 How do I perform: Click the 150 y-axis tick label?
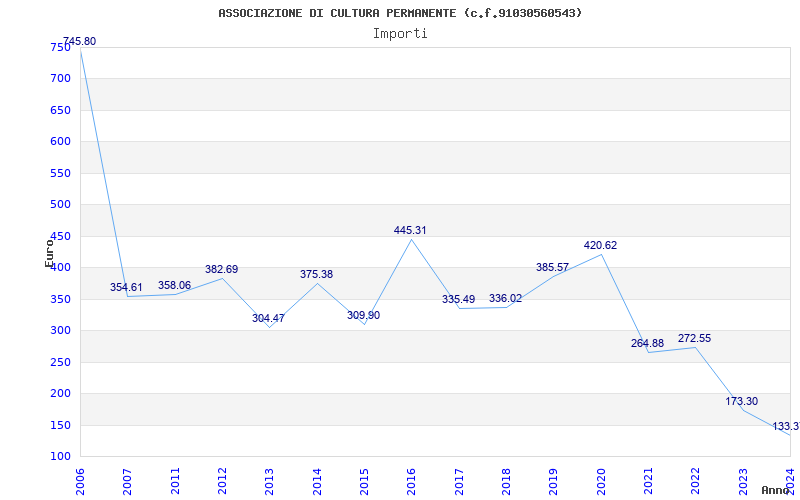pos(60,425)
